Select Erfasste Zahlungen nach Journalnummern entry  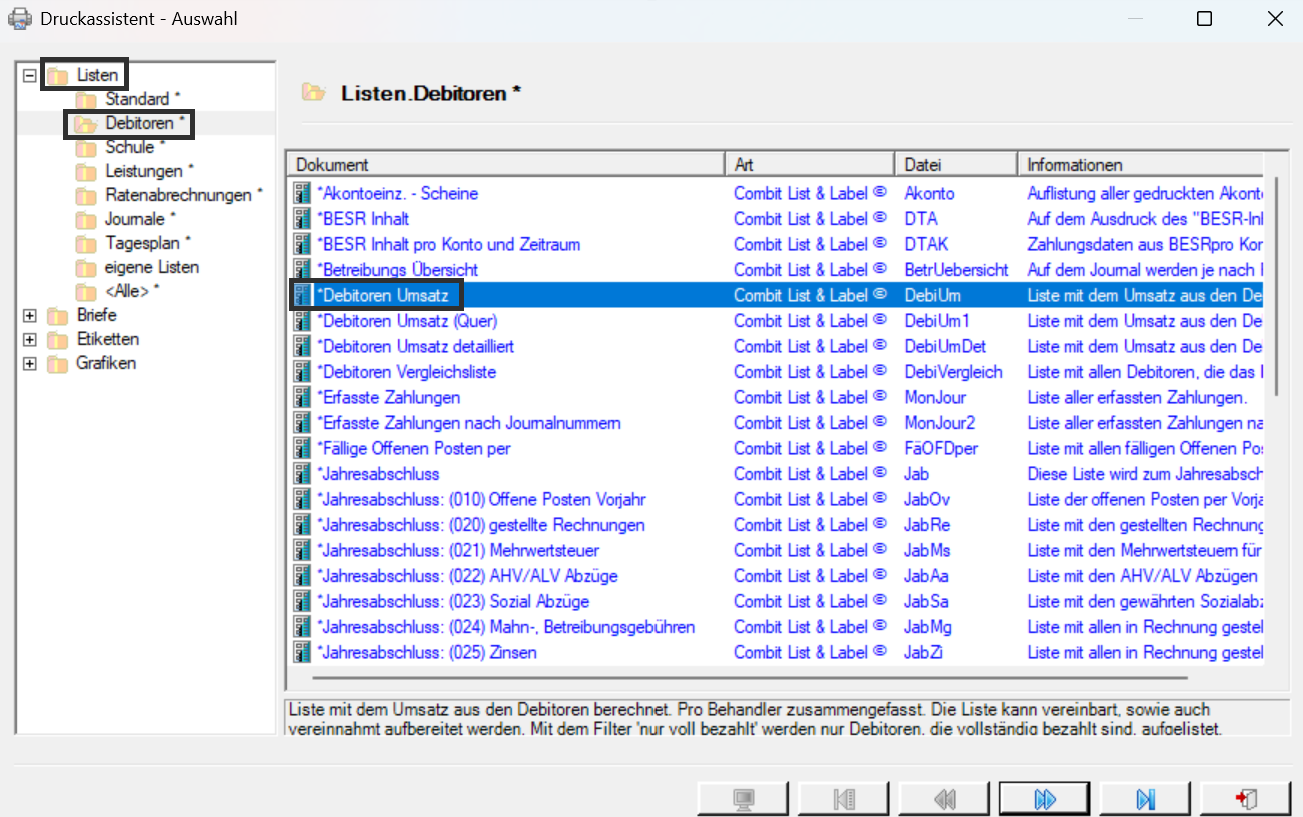(468, 422)
